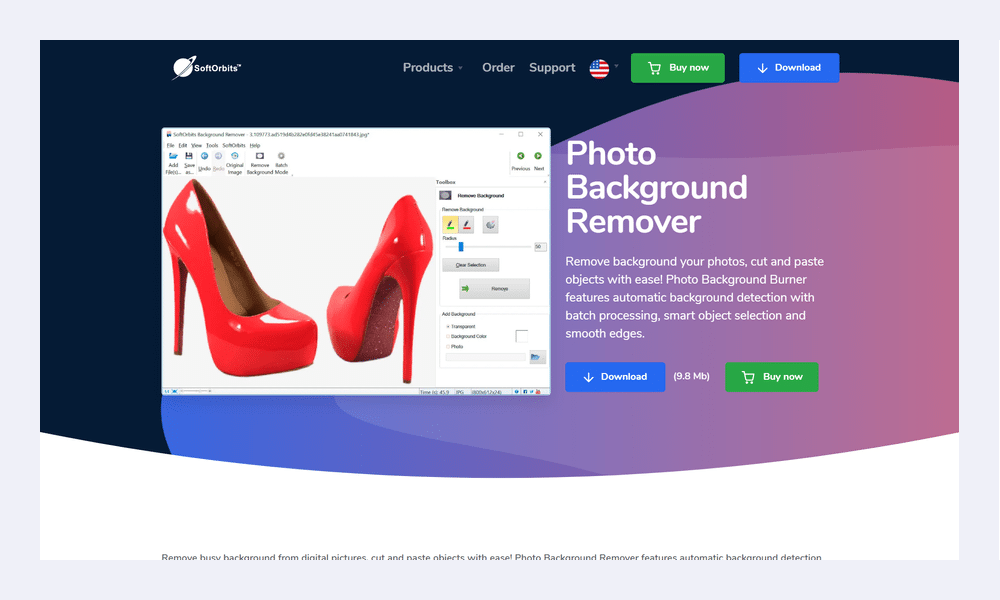Select the eraser tool in the Toolbox
The height and width of the screenshot is (600, 1000).
(490, 224)
